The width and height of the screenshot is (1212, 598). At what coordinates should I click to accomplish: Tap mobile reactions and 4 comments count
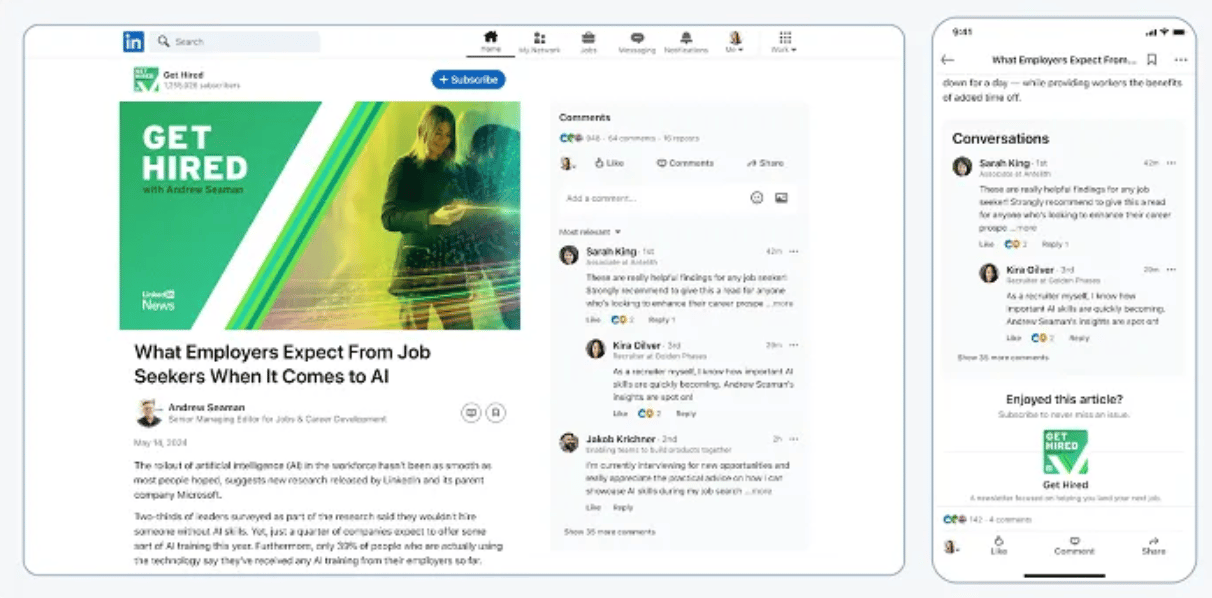[x=988, y=520]
